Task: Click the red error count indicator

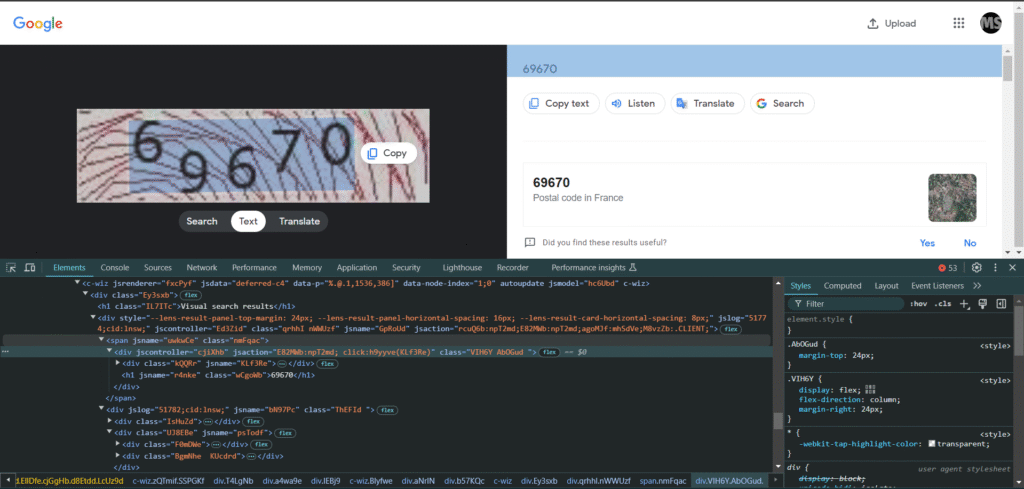Action: [x=948, y=268]
